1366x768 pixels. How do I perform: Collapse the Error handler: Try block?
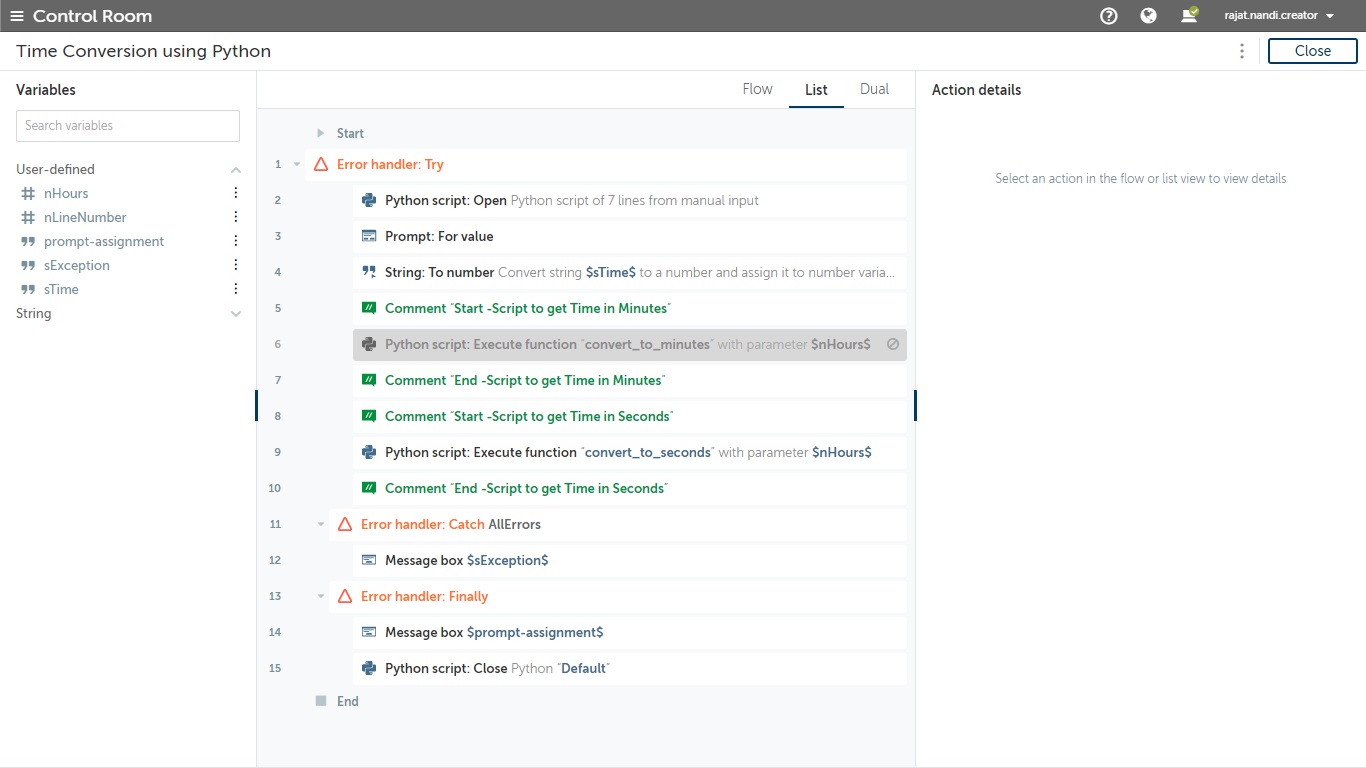pyautogui.click(x=297, y=164)
